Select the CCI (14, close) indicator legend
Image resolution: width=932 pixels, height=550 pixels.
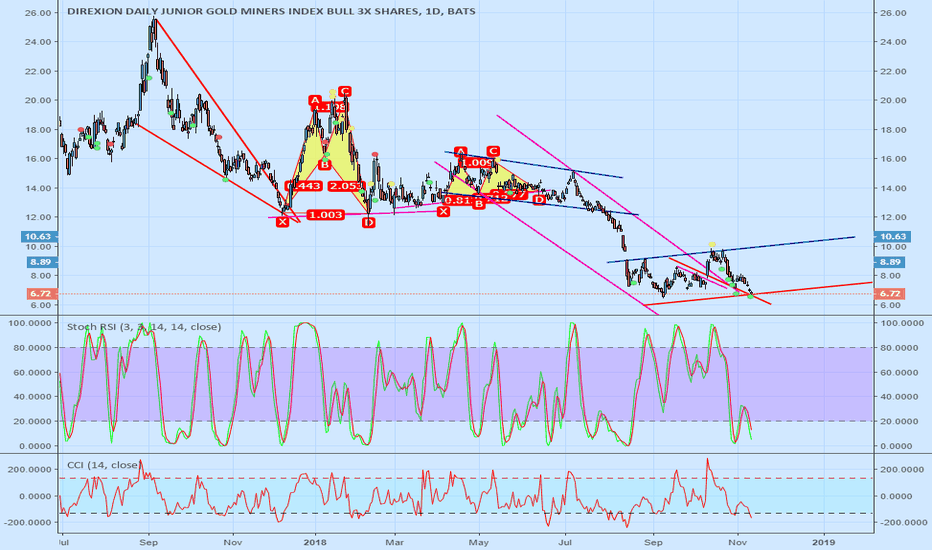point(102,464)
